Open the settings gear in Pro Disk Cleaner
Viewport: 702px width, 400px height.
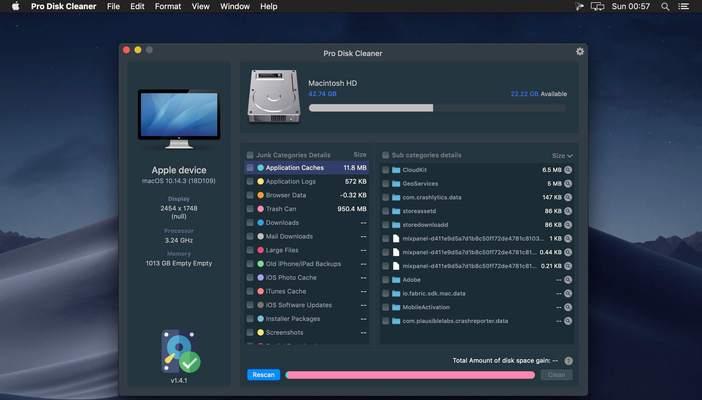pos(580,52)
